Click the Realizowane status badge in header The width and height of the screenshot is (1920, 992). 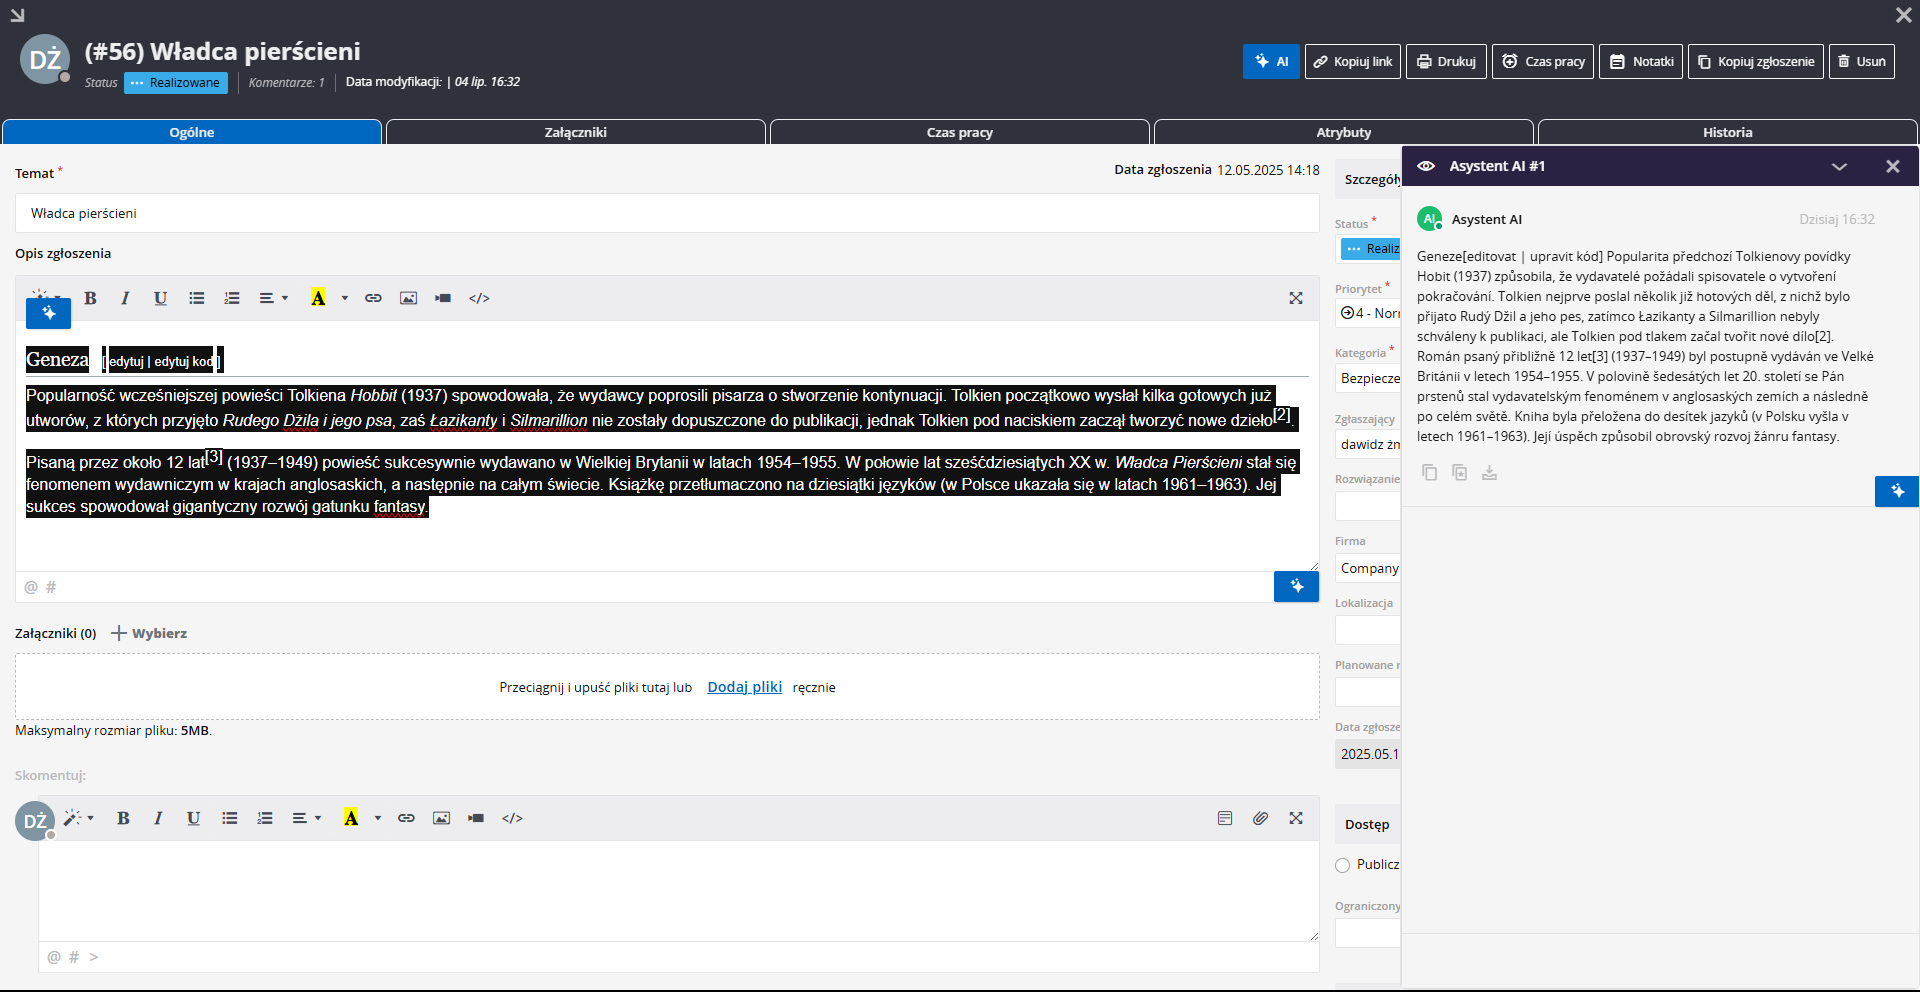(x=176, y=83)
